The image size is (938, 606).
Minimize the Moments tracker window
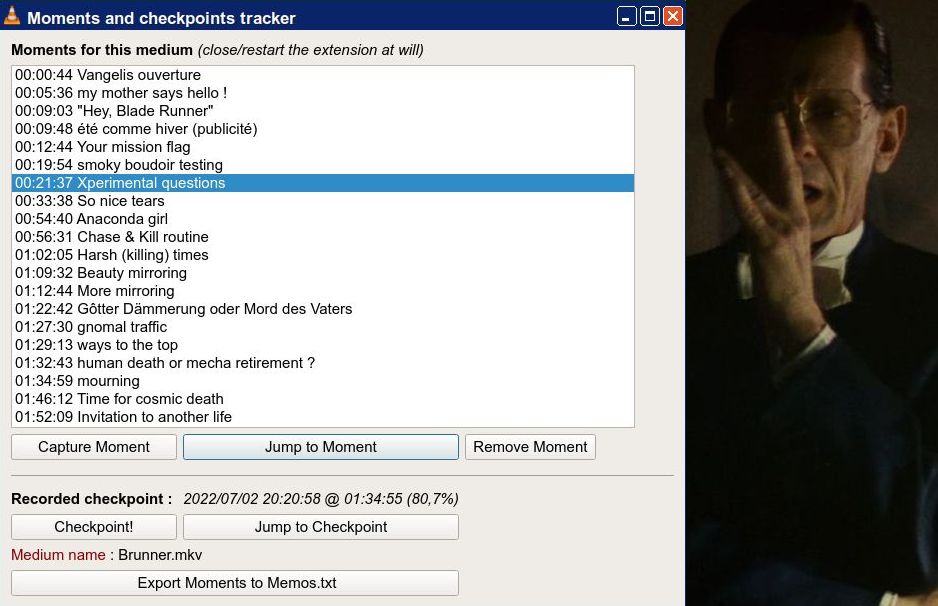[x=626, y=16]
